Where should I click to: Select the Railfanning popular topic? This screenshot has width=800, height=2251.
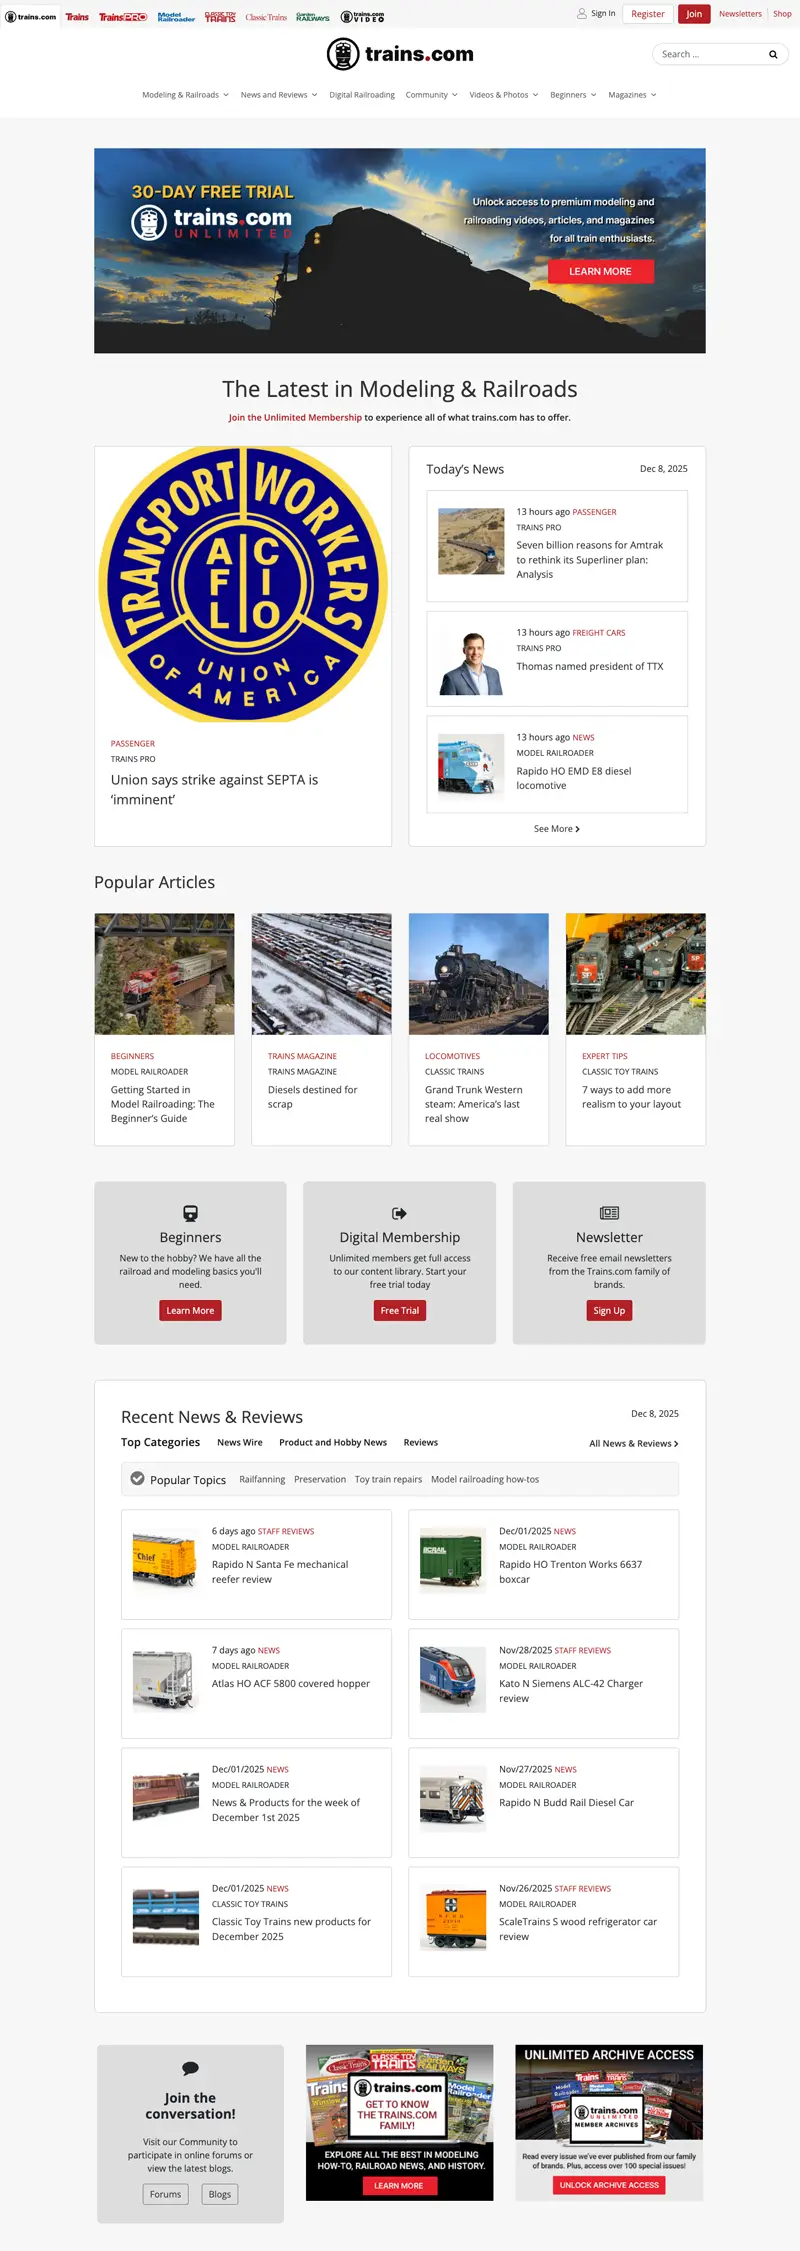(x=262, y=1479)
